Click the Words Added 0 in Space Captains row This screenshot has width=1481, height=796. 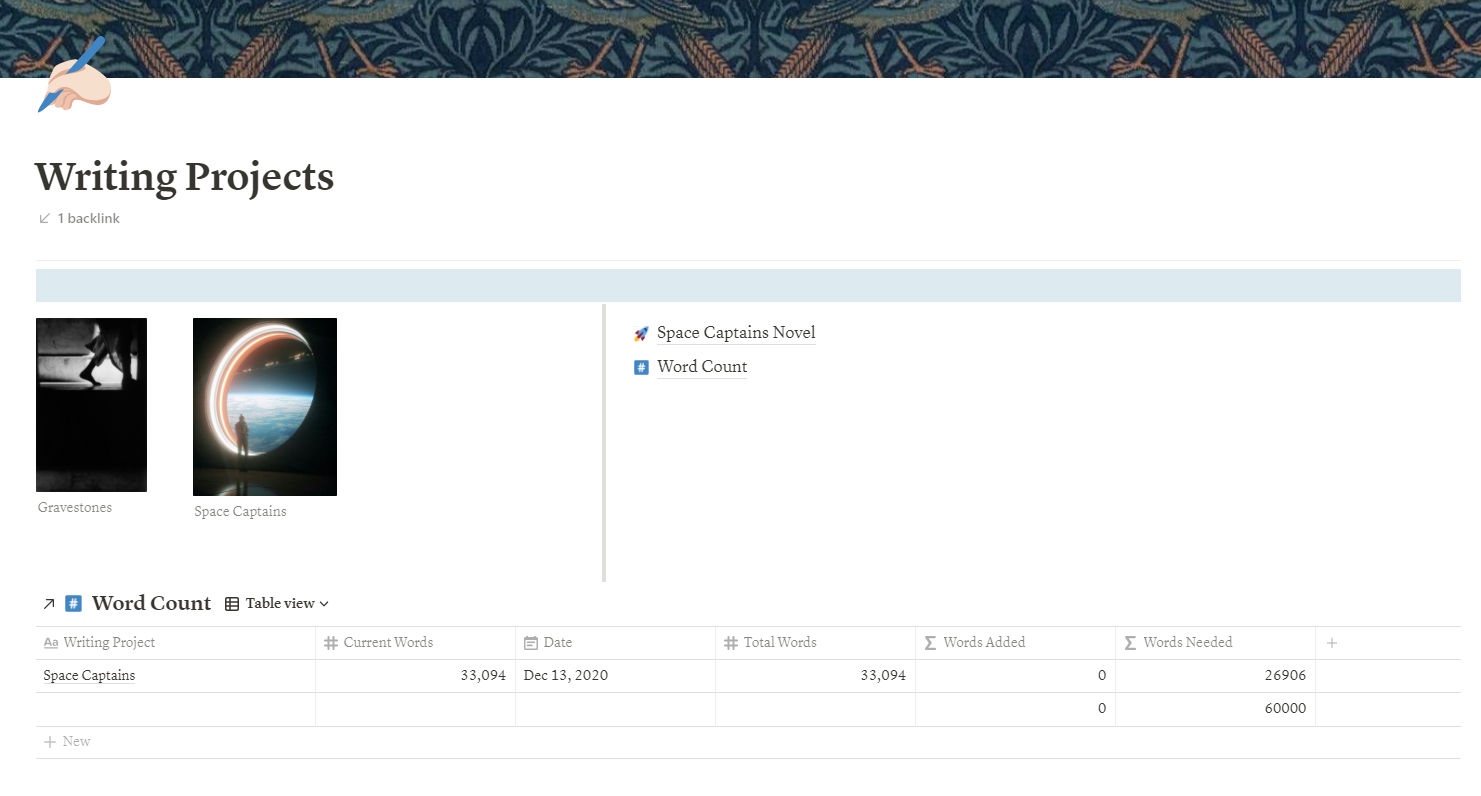[1016, 676]
